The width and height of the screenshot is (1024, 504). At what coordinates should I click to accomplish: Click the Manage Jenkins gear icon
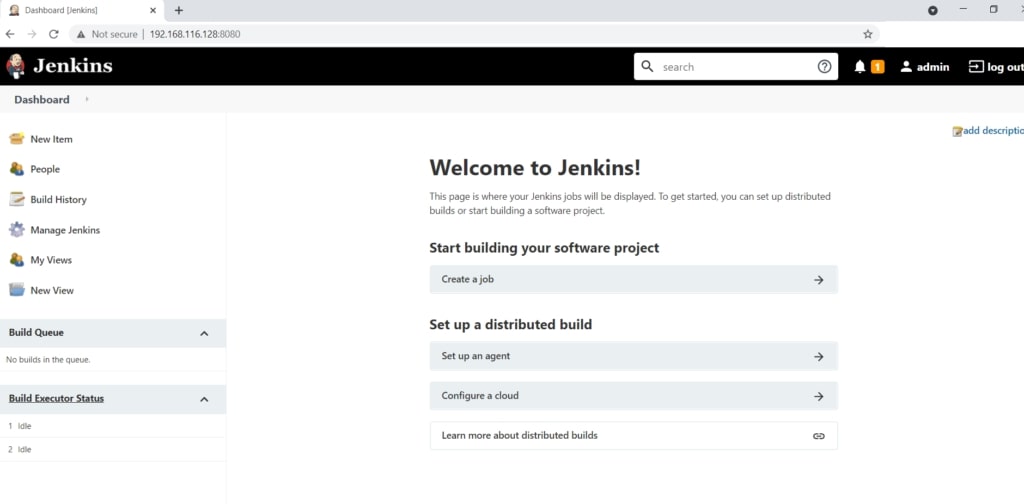coord(17,230)
